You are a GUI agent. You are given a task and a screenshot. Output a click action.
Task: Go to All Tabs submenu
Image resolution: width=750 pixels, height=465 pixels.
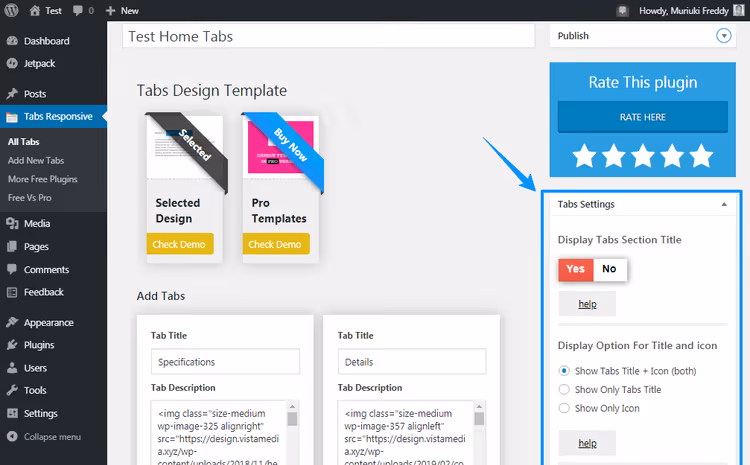[23, 142]
